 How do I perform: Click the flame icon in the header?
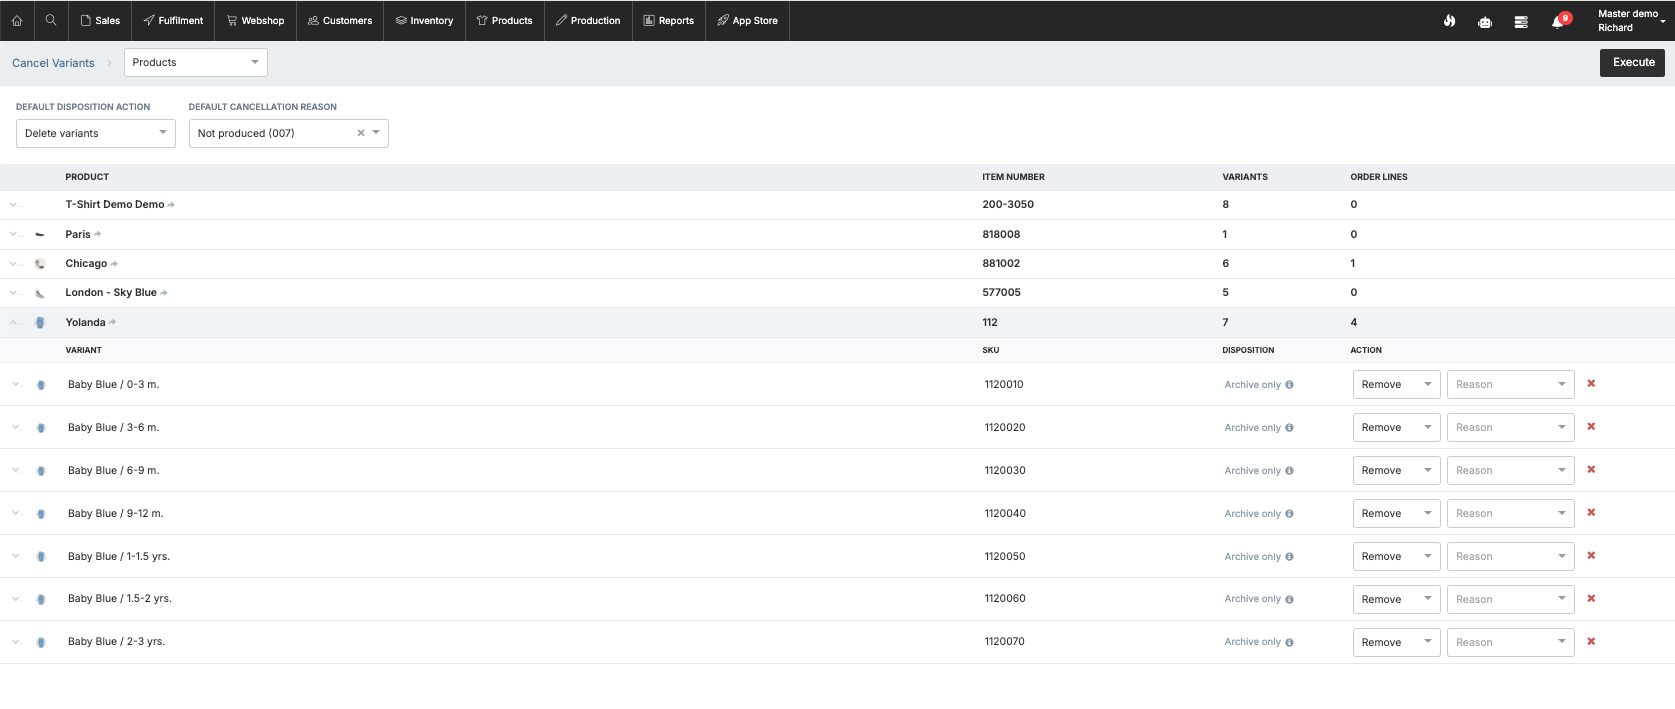coord(1449,21)
